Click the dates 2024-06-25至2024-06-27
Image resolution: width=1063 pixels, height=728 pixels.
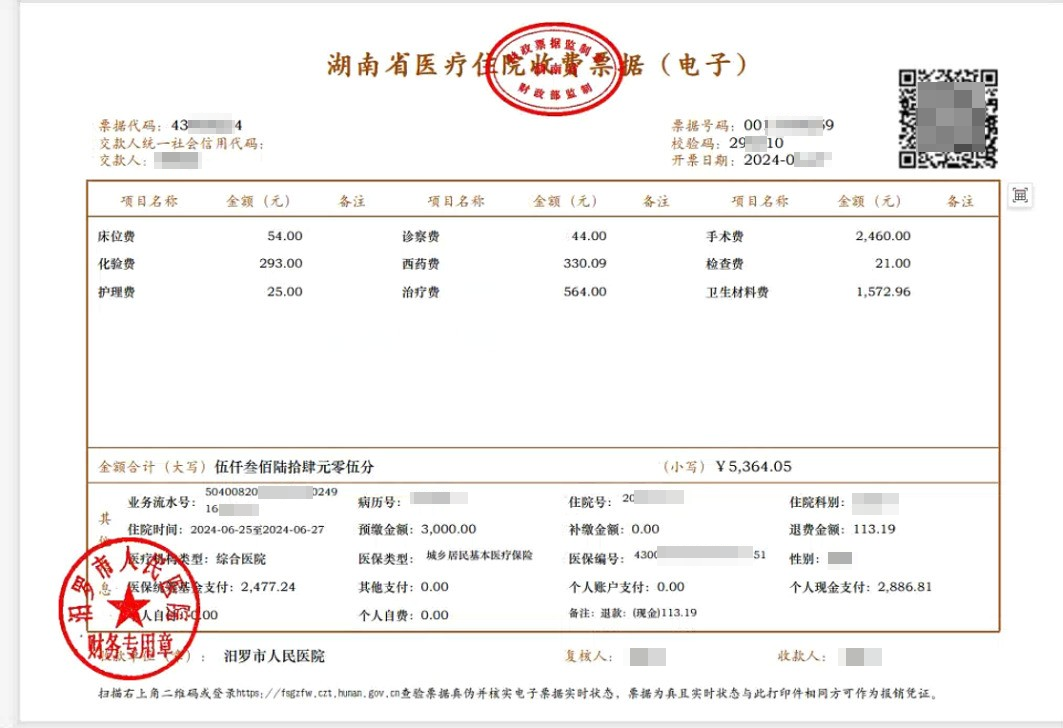pos(258,529)
